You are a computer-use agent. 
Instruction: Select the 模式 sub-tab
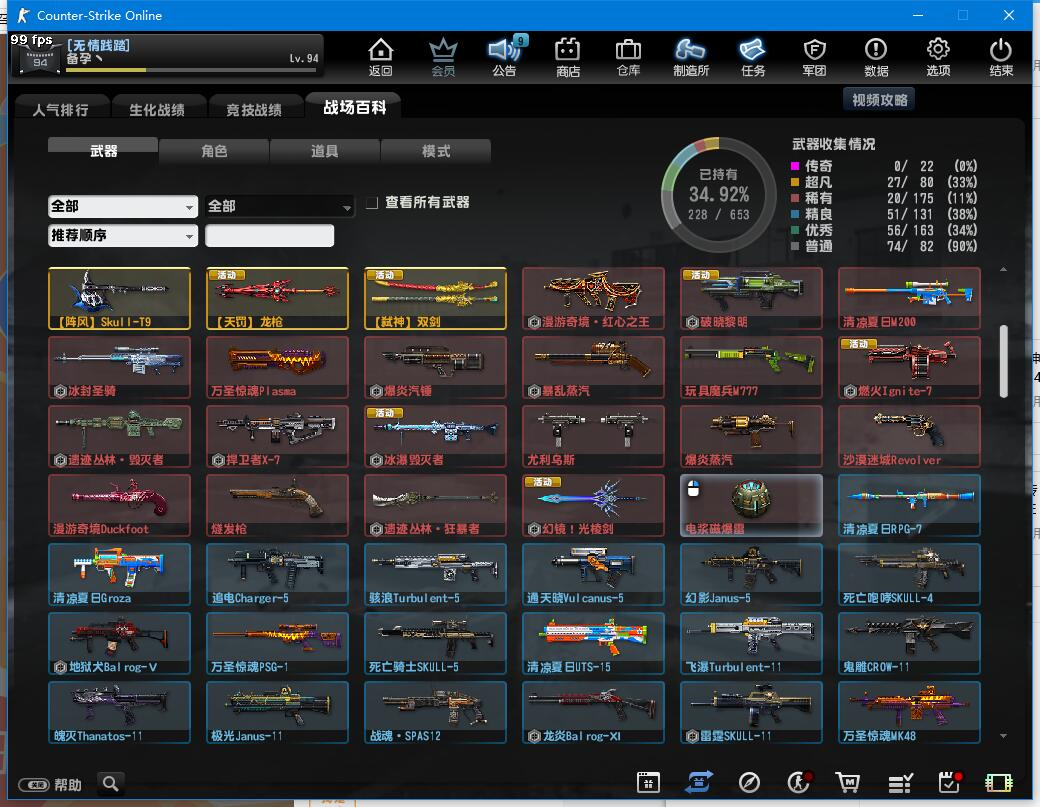click(x=436, y=151)
